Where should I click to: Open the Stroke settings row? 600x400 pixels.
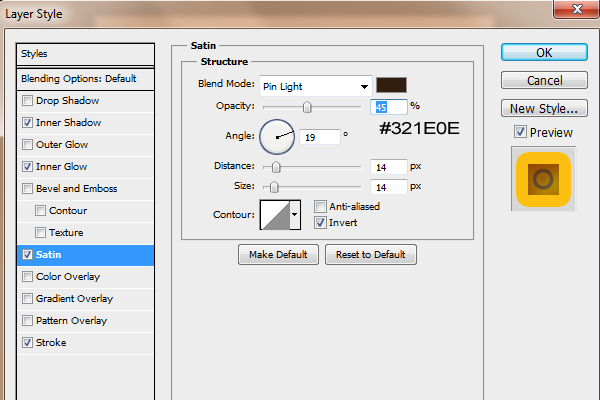(86, 343)
